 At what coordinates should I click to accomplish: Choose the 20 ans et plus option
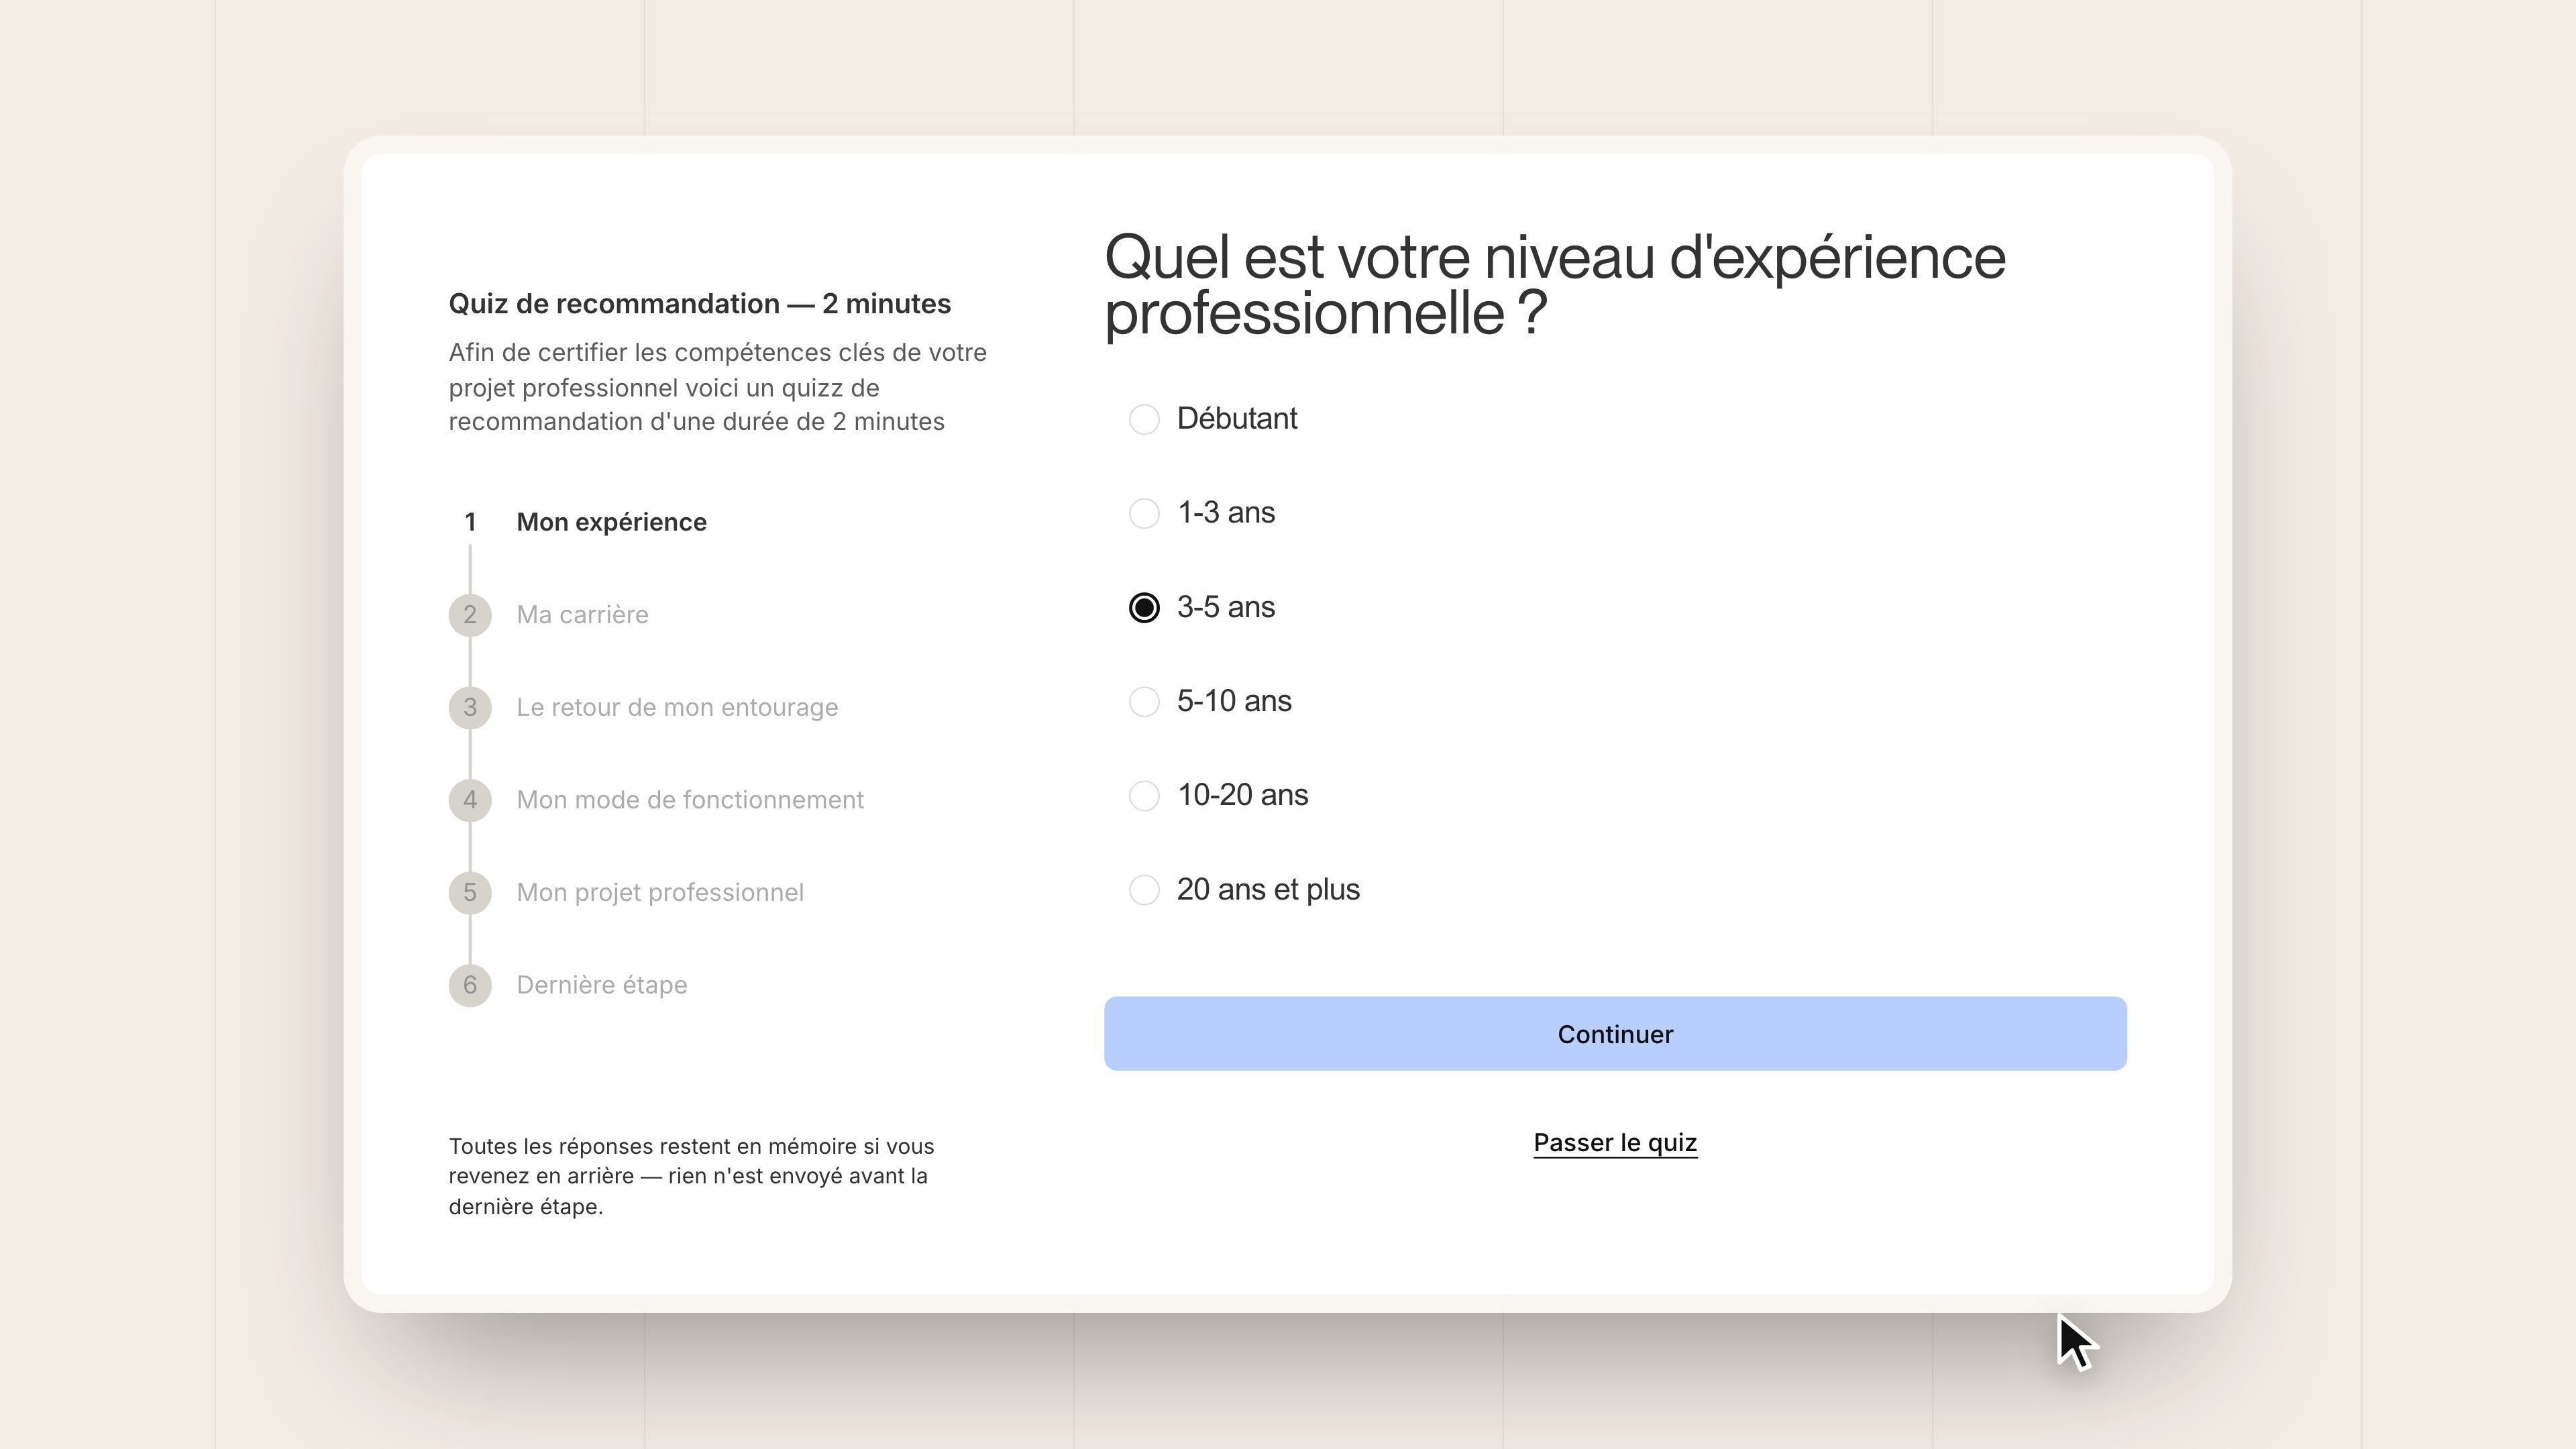1144,890
